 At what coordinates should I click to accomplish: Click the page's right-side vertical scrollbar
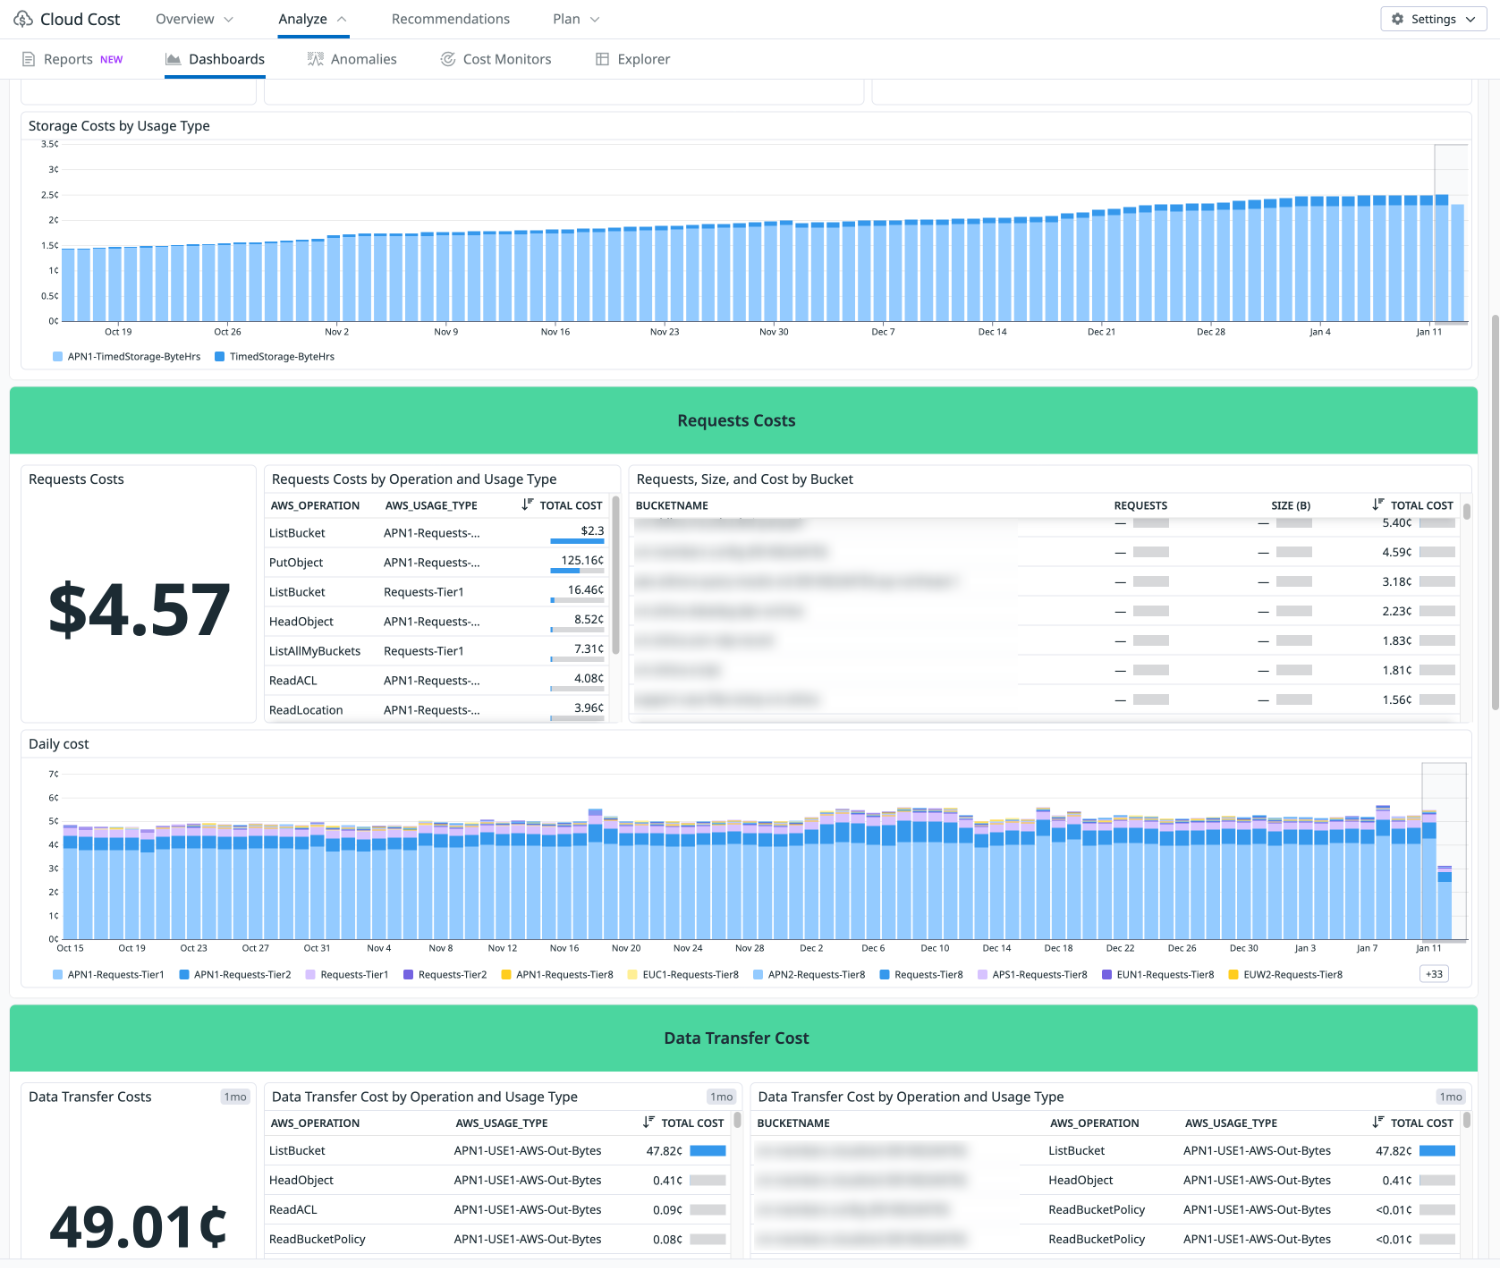tap(1494, 512)
